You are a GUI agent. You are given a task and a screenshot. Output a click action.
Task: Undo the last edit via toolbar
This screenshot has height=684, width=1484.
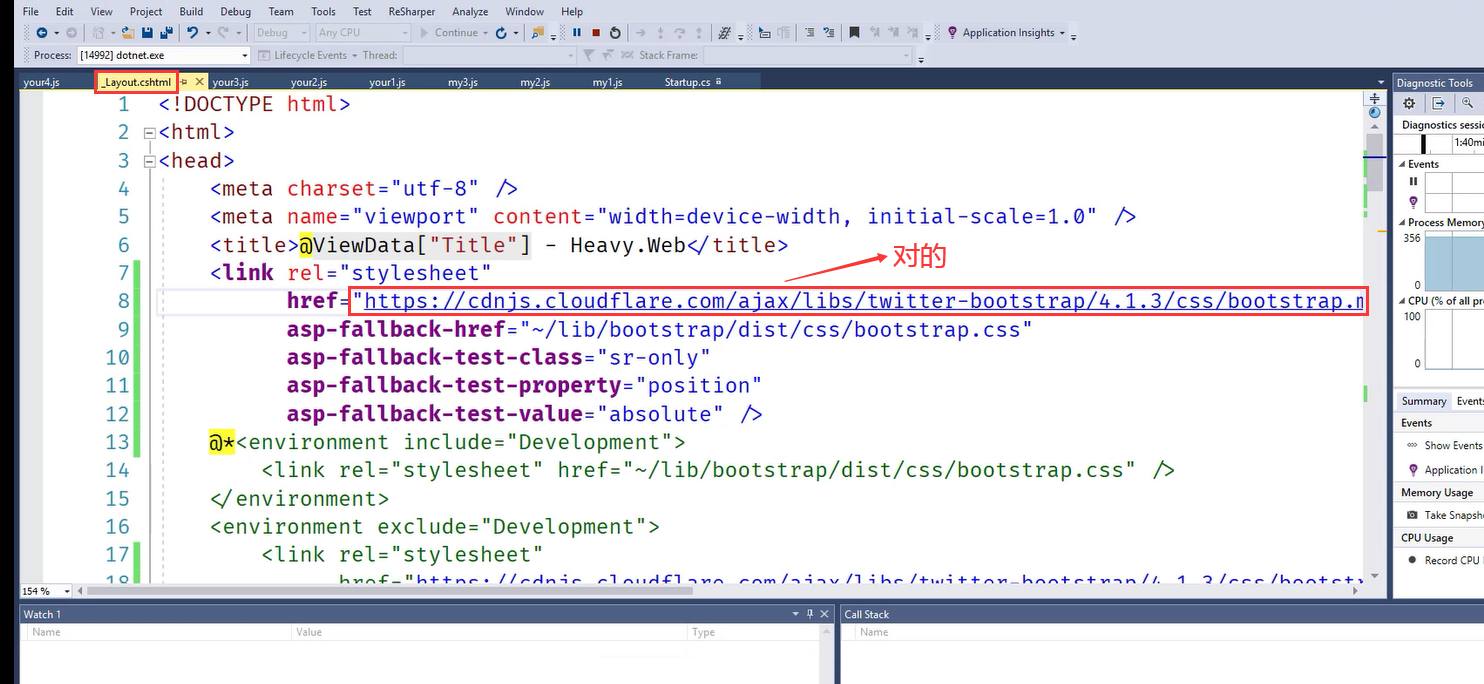pos(192,33)
